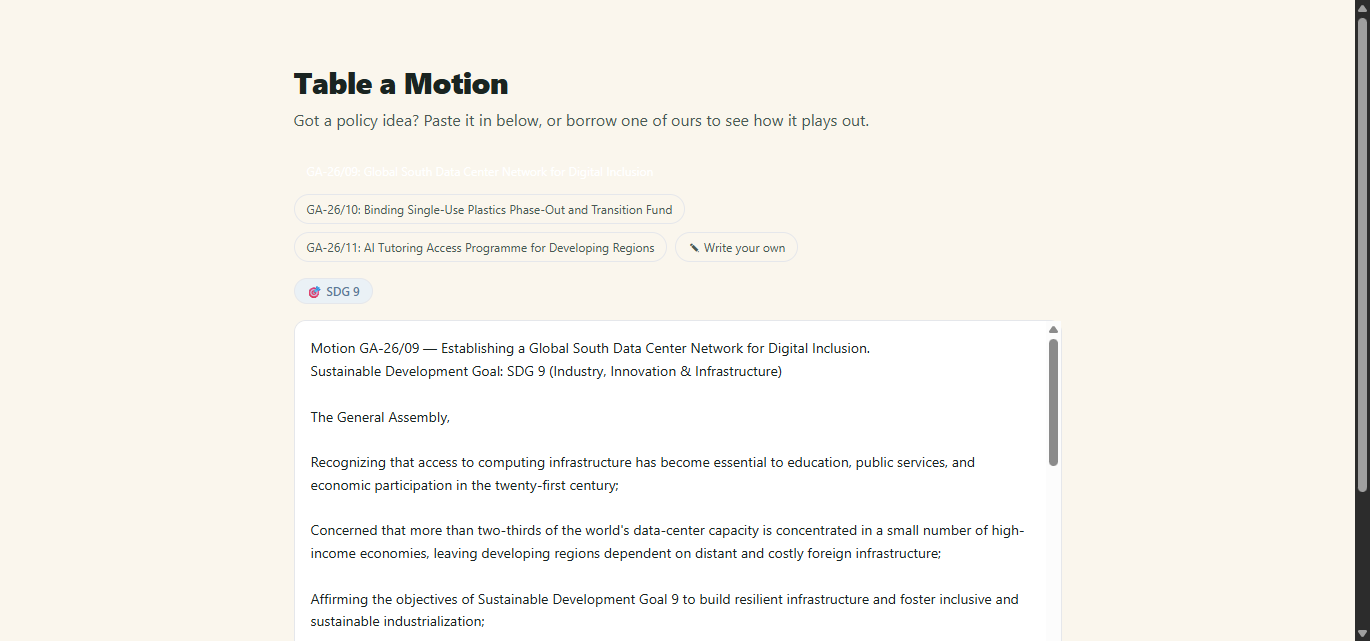
Task: Click the page scrollbar's bottom arrow
Action: 1362,633
